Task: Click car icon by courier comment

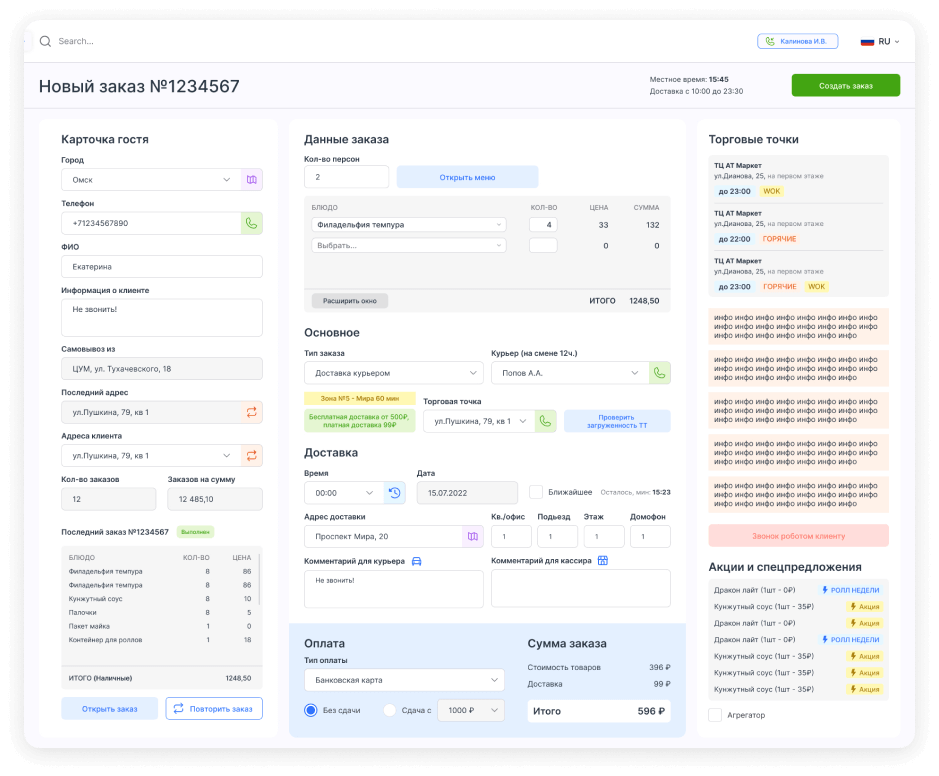Action: (417, 562)
